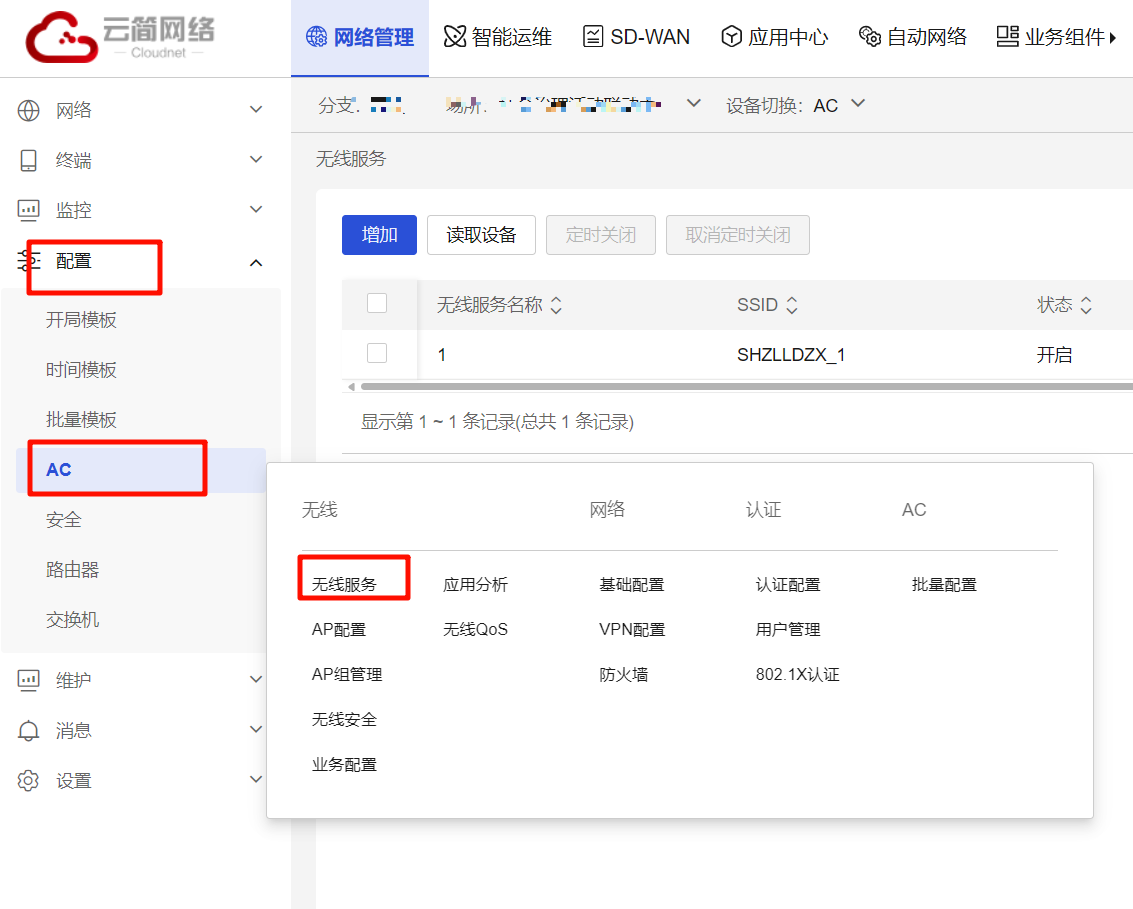Collapse the 配置 sidebar section
1133x909 pixels.
pyautogui.click(x=256, y=263)
